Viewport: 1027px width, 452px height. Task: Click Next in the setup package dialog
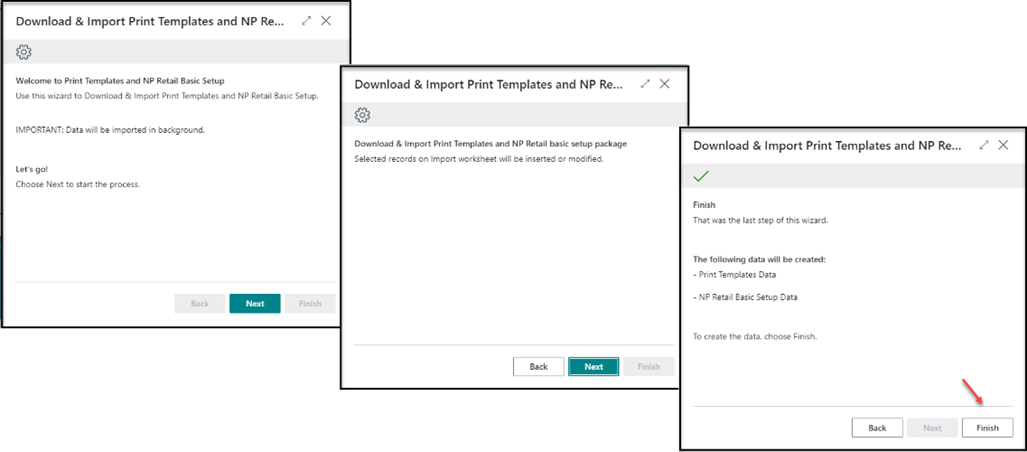tap(593, 367)
